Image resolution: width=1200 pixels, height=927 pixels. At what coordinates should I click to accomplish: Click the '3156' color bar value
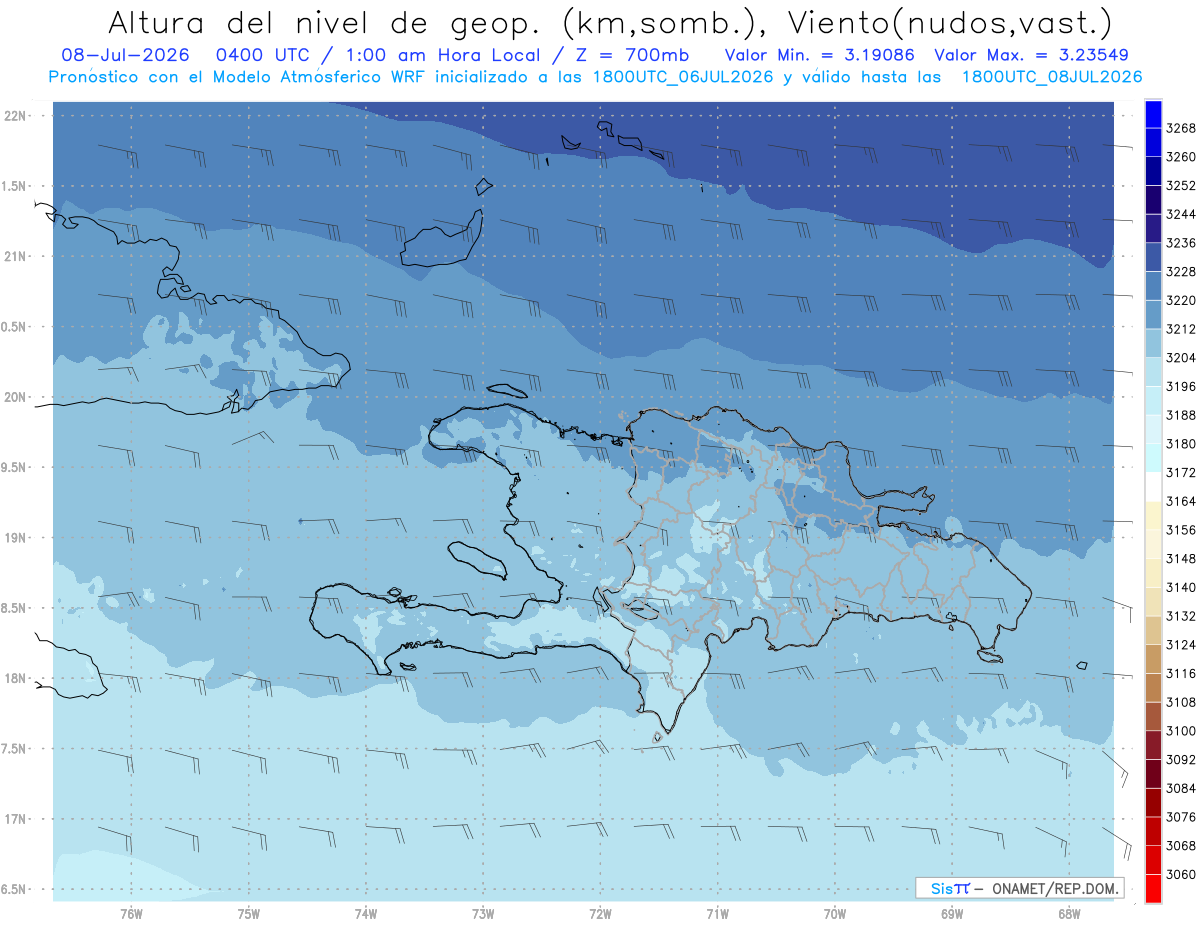[x=1181, y=530]
